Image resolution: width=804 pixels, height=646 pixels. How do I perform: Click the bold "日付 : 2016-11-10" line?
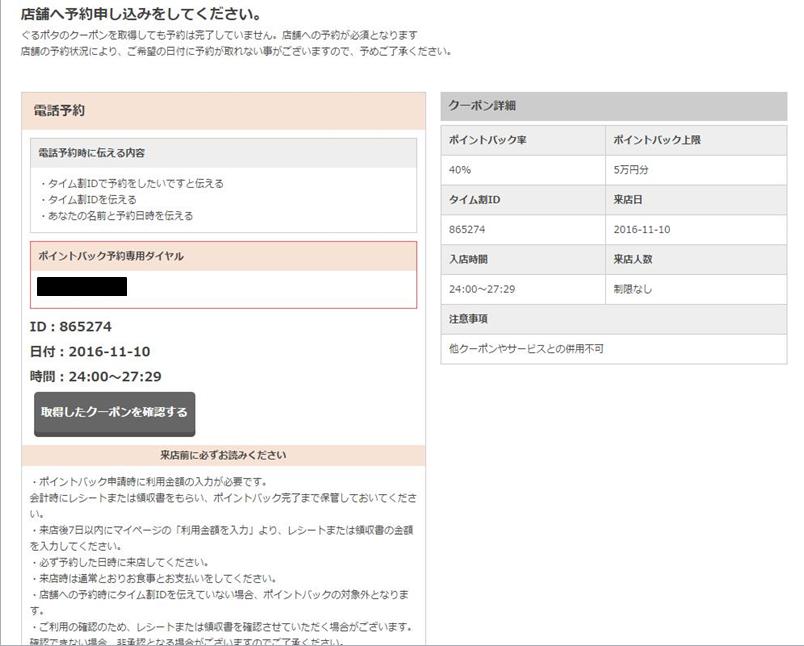[x=90, y=351]
